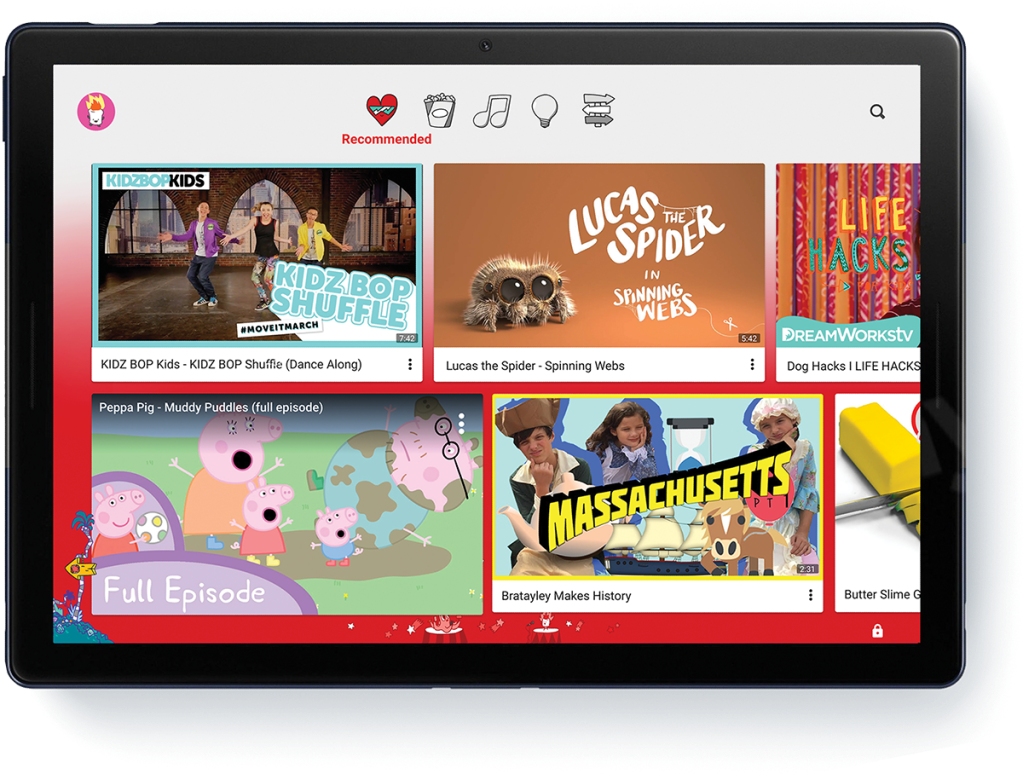Play the KIDZ BOP Shuffle video thumbnail
Screen dimensions: 1023x774
tap(257, 255)
